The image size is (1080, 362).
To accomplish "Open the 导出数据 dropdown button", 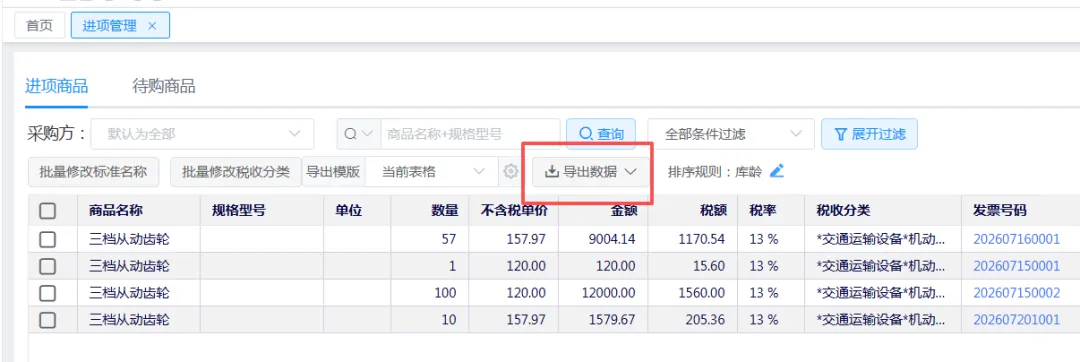I will pyautogui.click(x=591, y=172).
